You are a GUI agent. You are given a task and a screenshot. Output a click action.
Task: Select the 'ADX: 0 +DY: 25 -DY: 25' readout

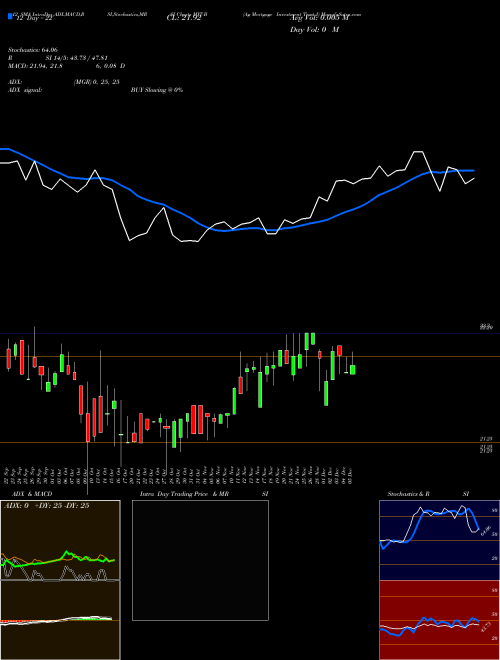tap(46, 506)
